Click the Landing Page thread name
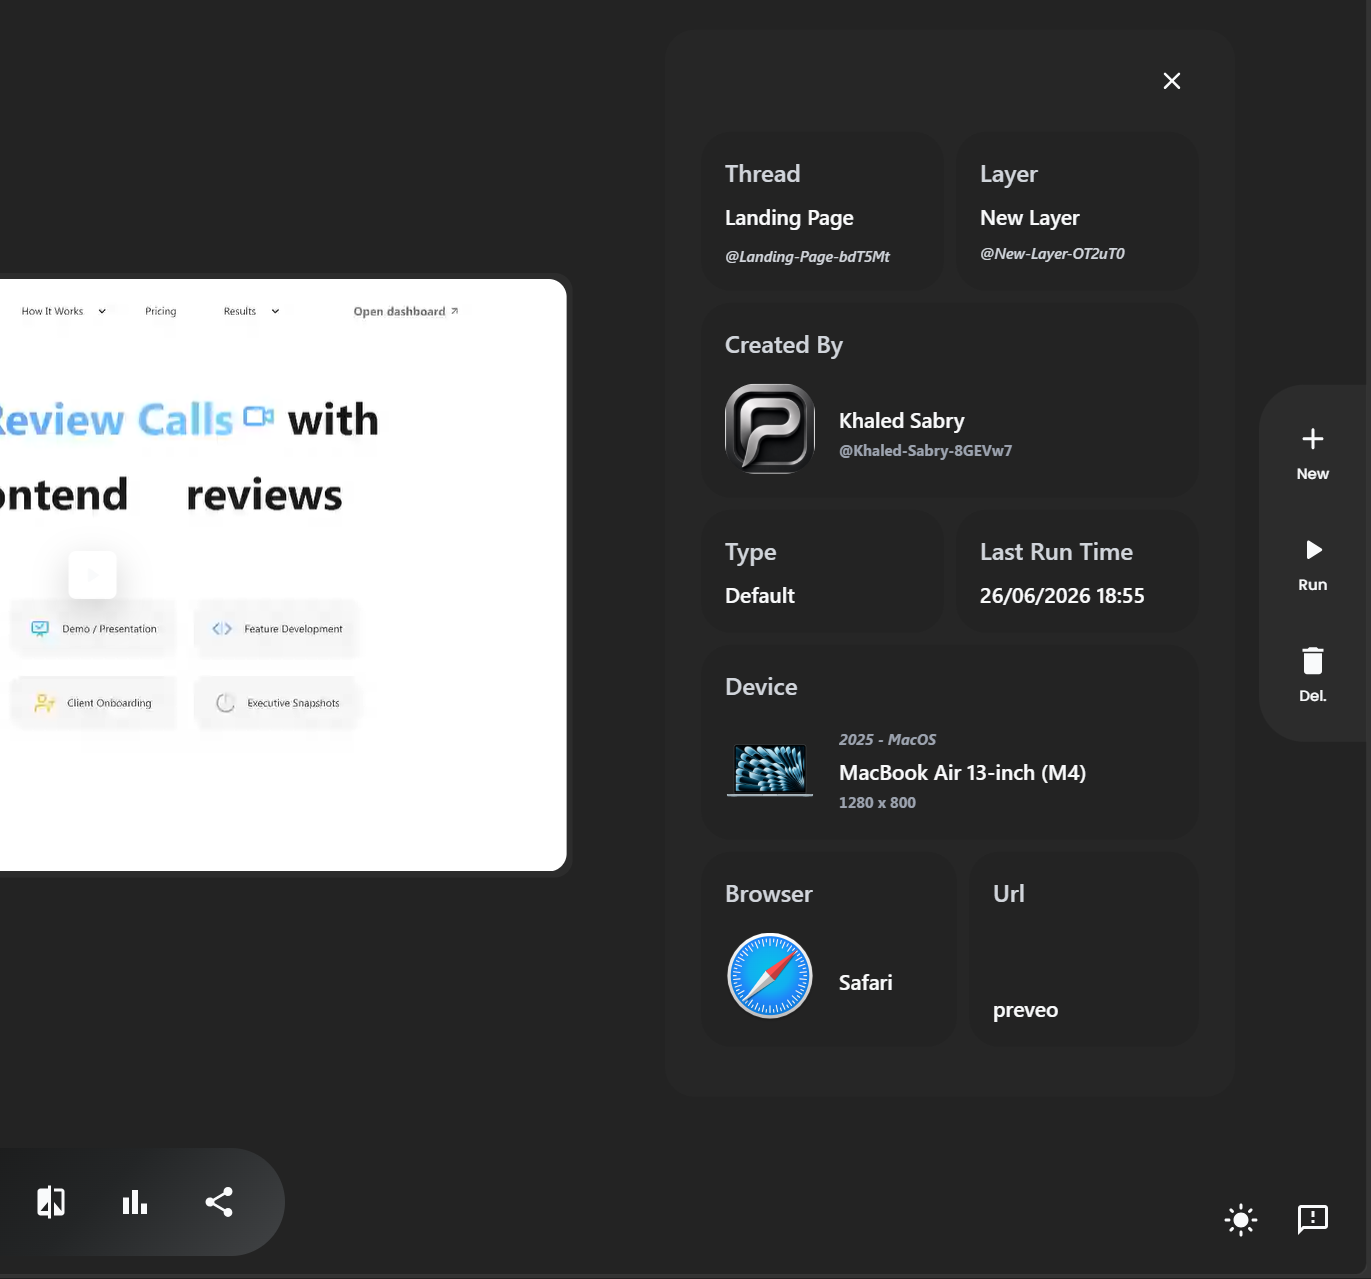 pos(789,218)
